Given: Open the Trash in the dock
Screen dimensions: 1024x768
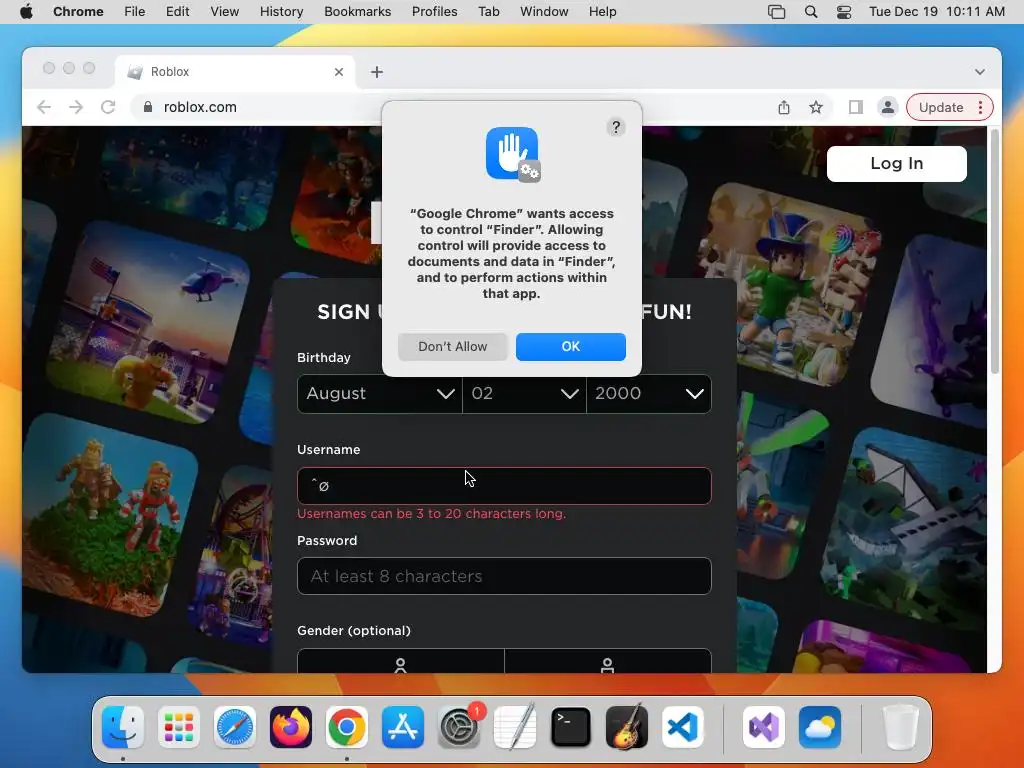Looking at the screenshot, I should click(901, 727).
